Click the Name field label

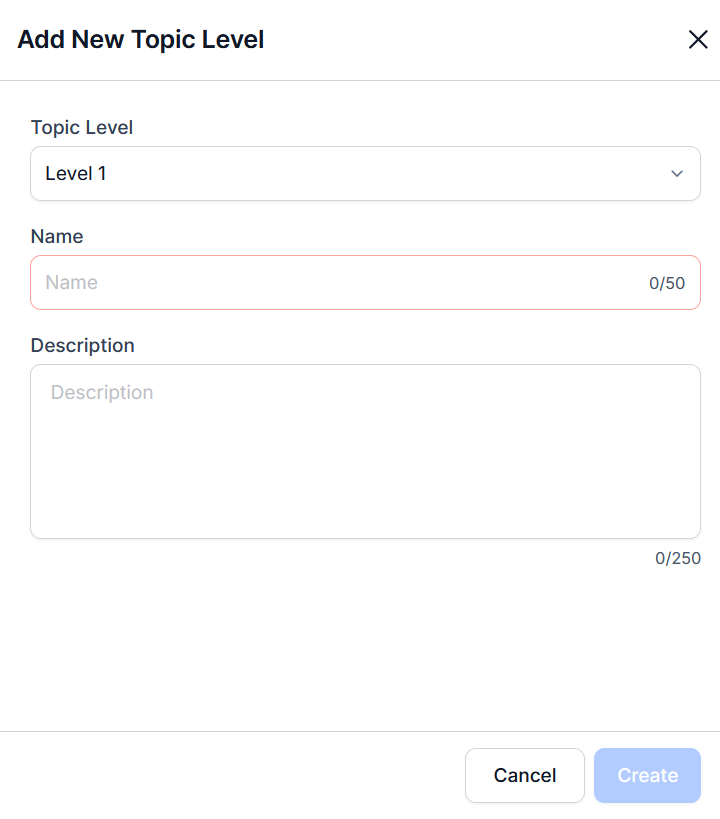[57, 236]
